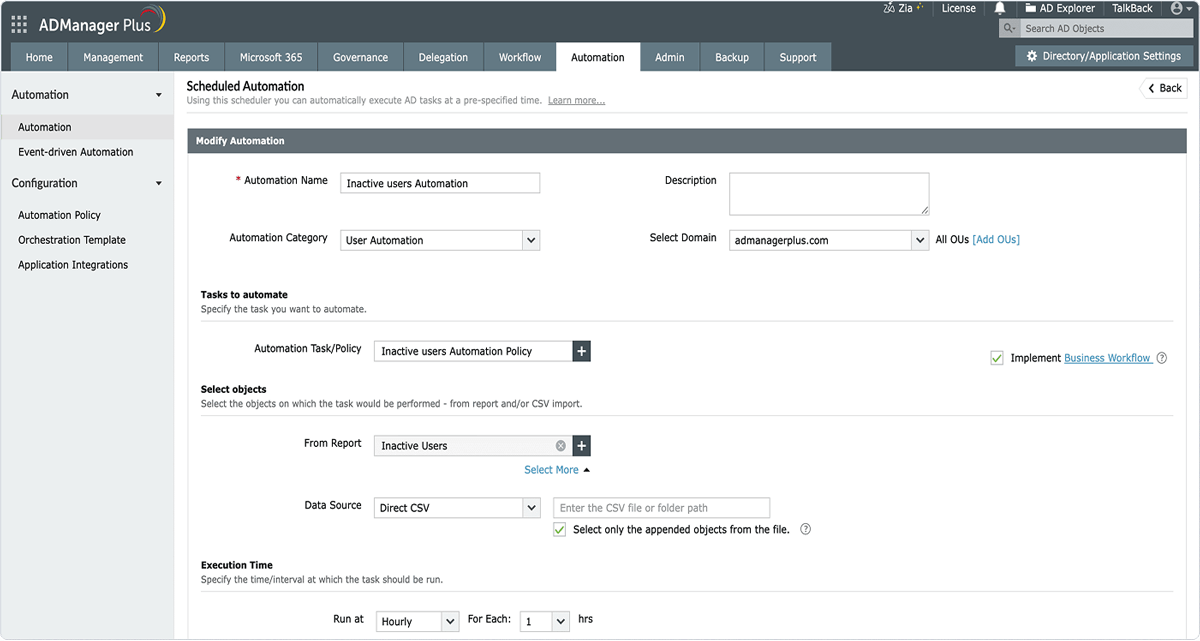Click the Search AD Objects field
Image resolution: width=1200 pixels, height=641 pixels.
[x=1107, y=28]
